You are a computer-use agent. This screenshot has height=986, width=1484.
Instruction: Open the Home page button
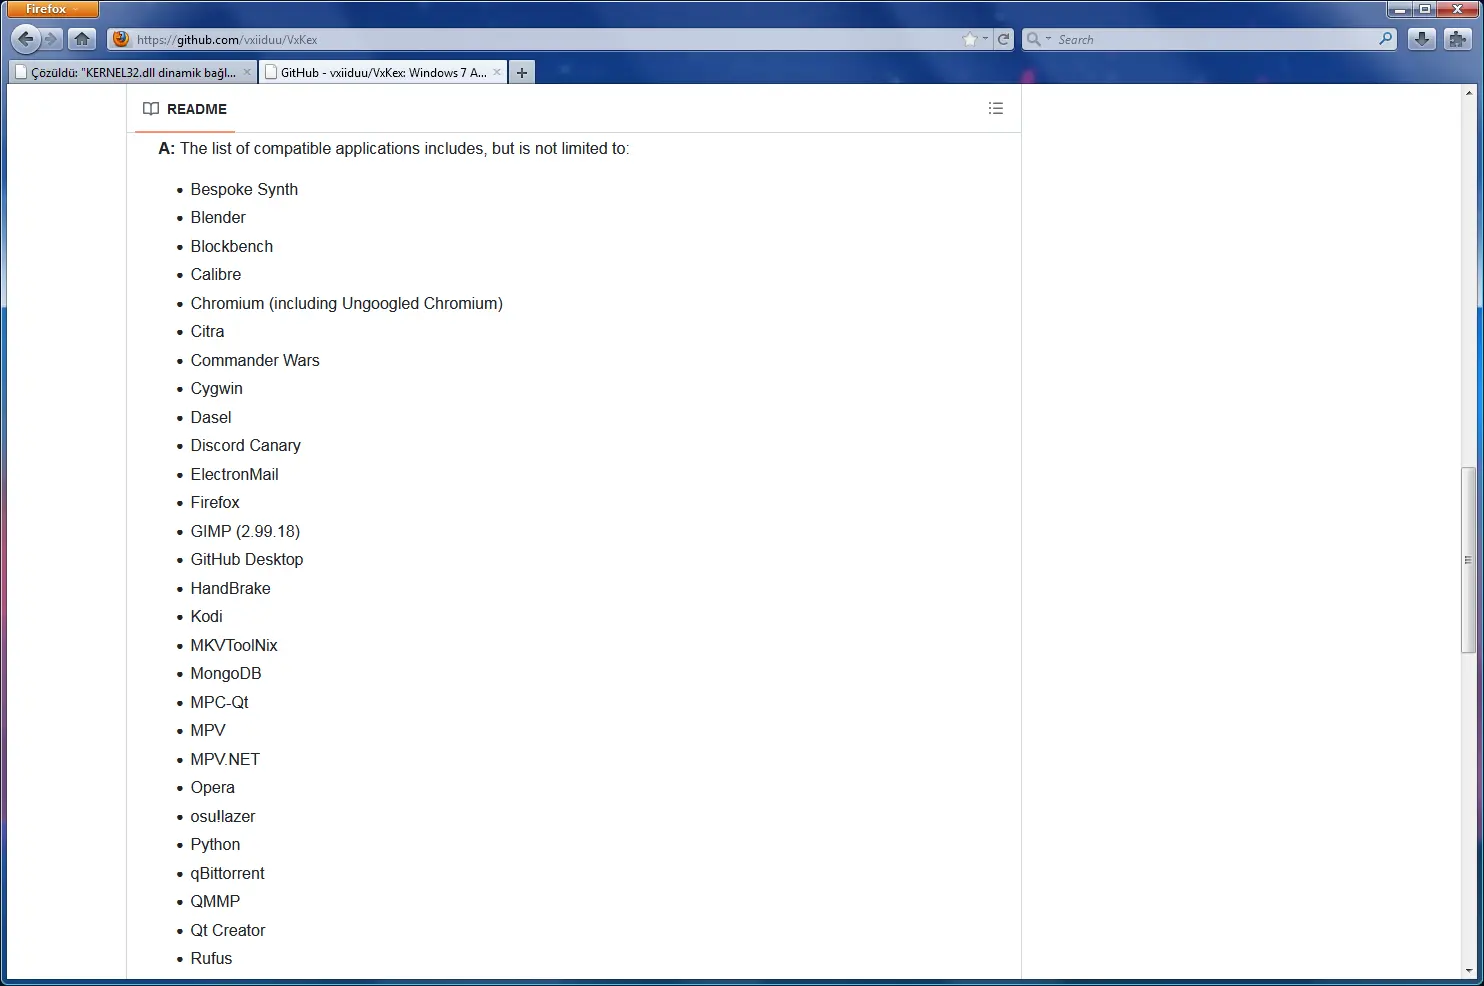(x=82, y=39)
